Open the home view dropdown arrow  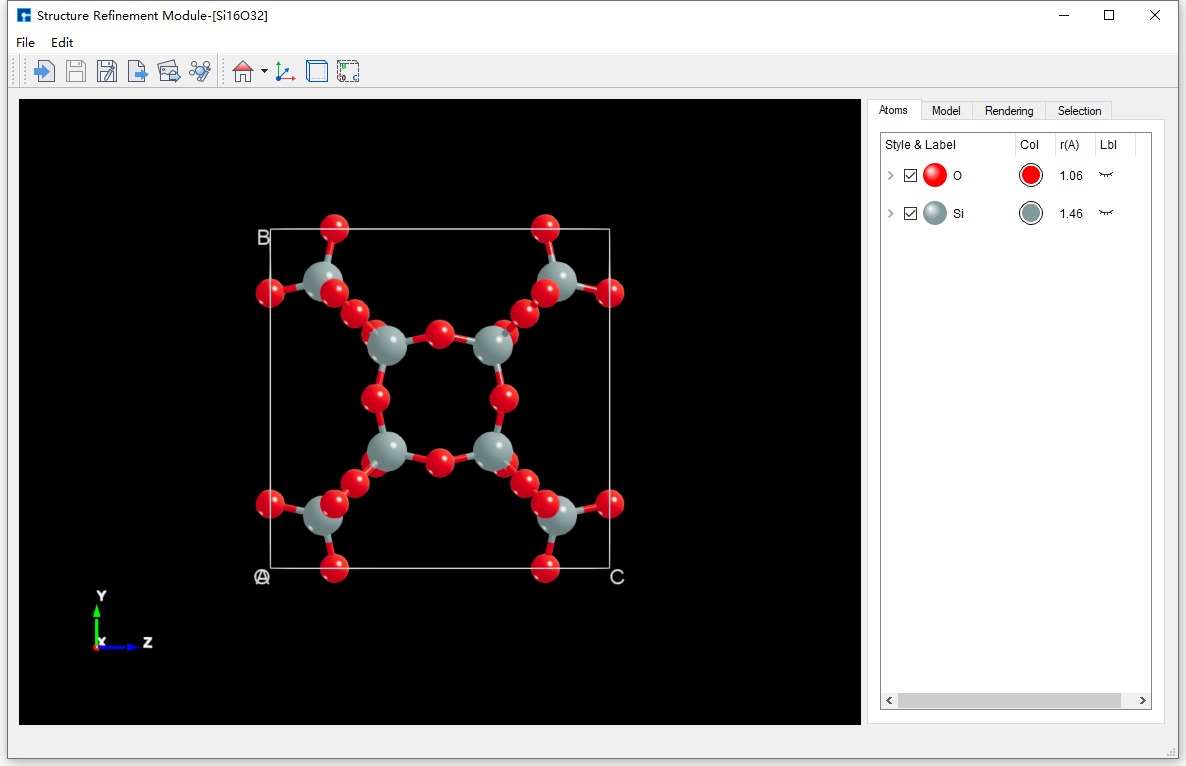tap(263, 70)
